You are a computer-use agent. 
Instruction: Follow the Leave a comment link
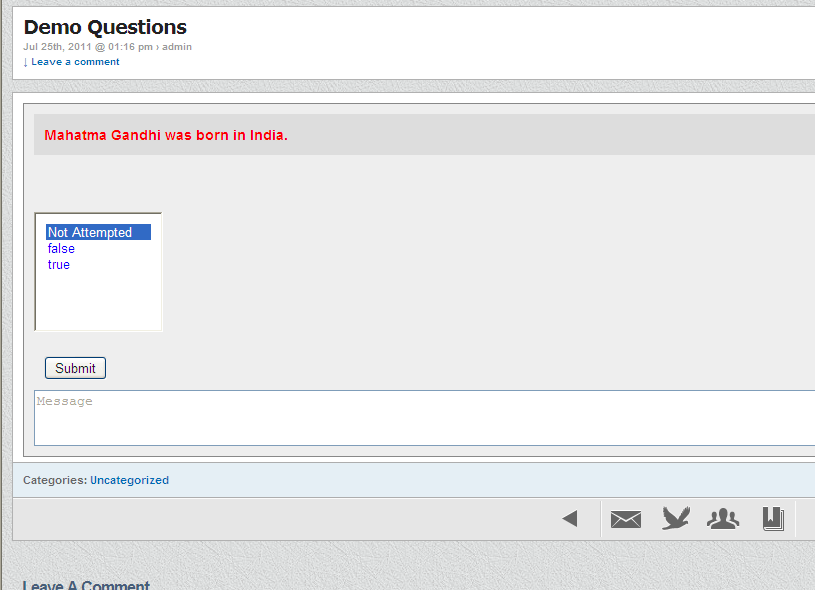click(x=75, y=62)
